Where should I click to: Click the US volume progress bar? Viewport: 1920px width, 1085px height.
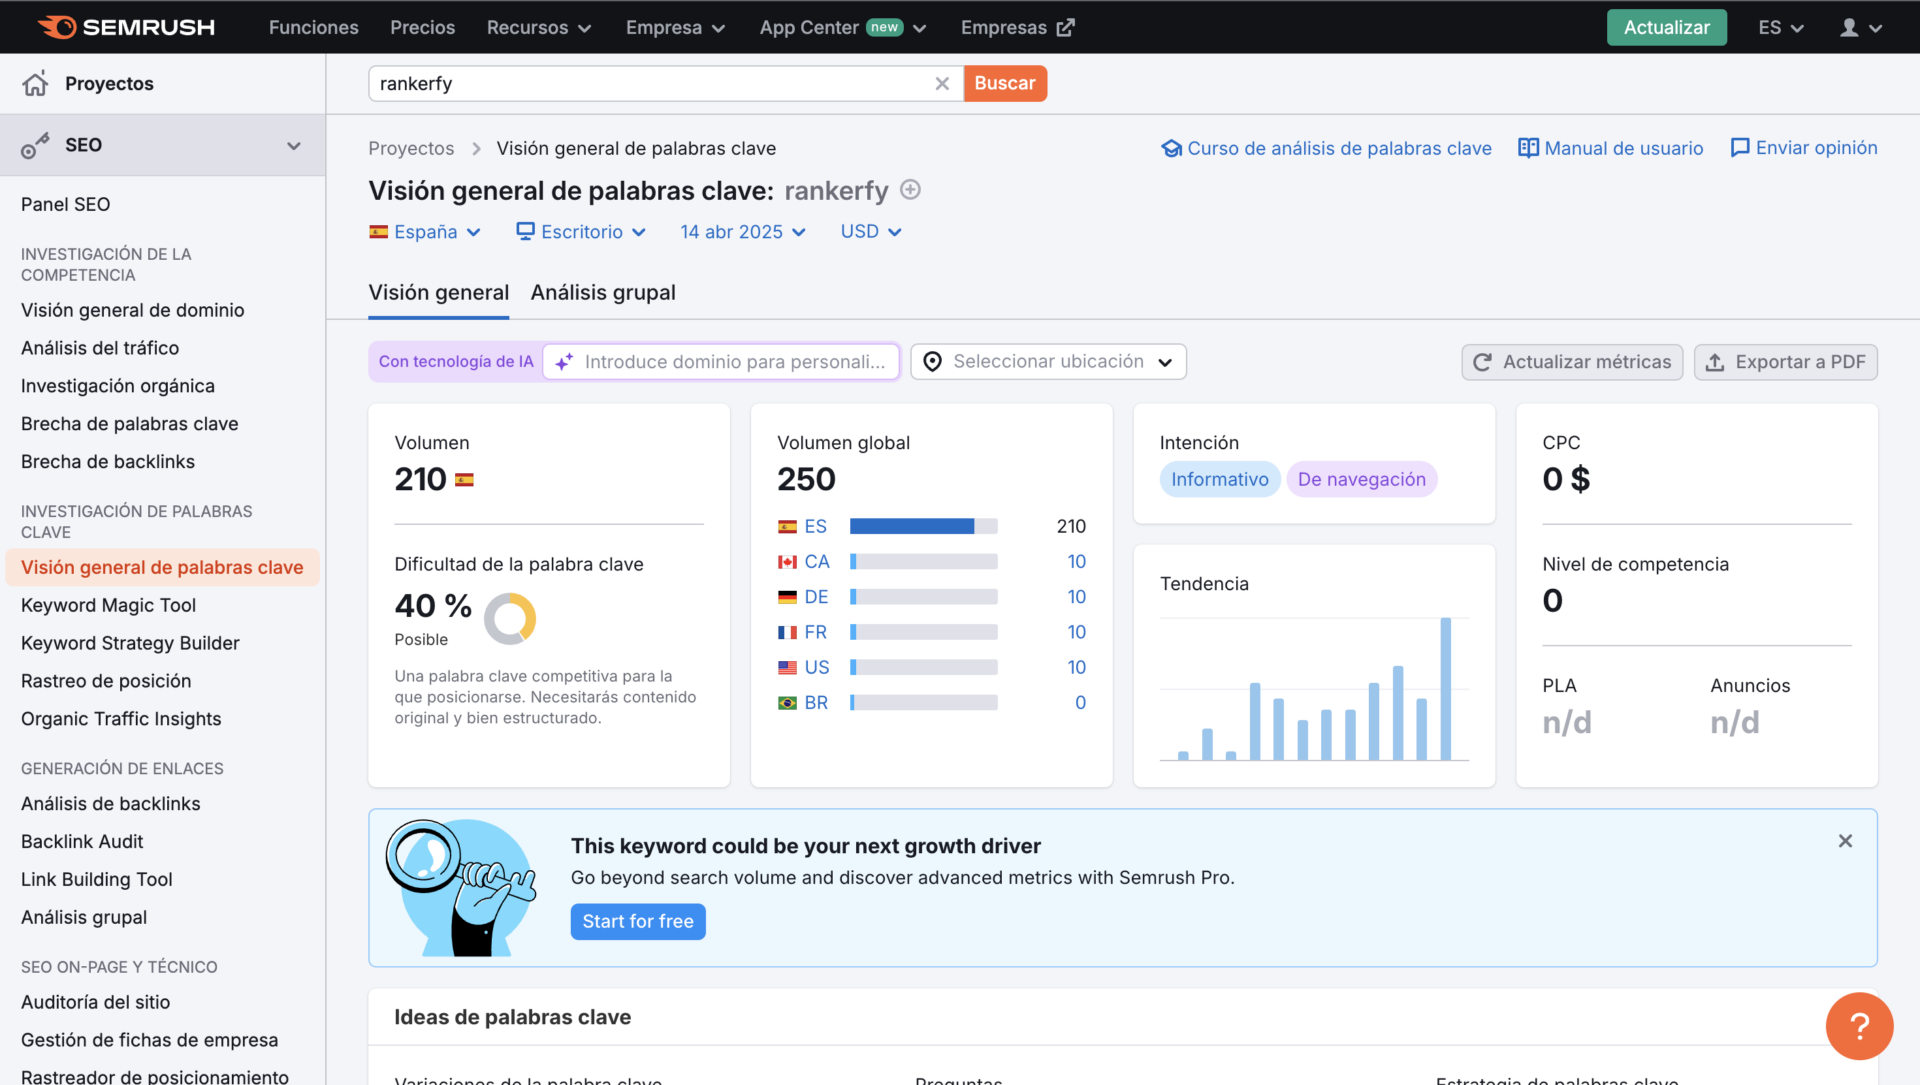(924, 668)
